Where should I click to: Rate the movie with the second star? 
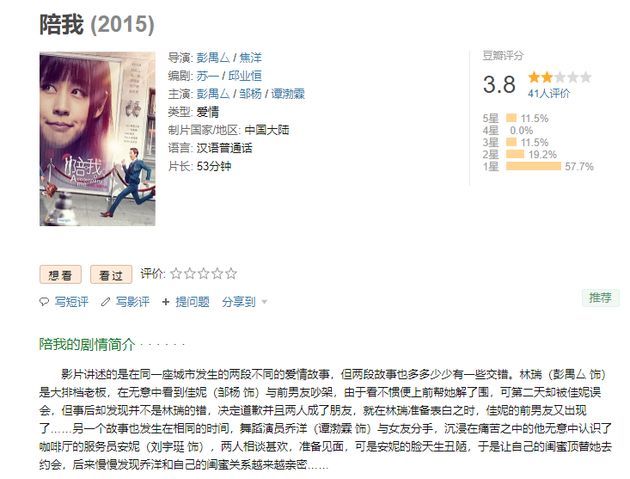click(x=190, y=274)
